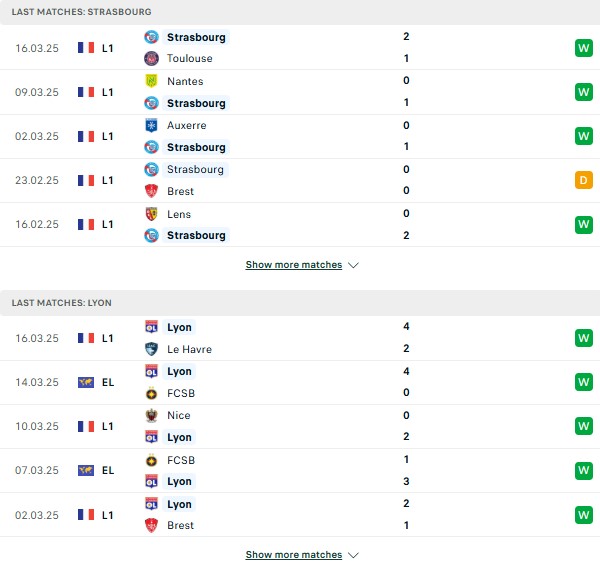Click the Lens club crest icon

pos(152,214)
